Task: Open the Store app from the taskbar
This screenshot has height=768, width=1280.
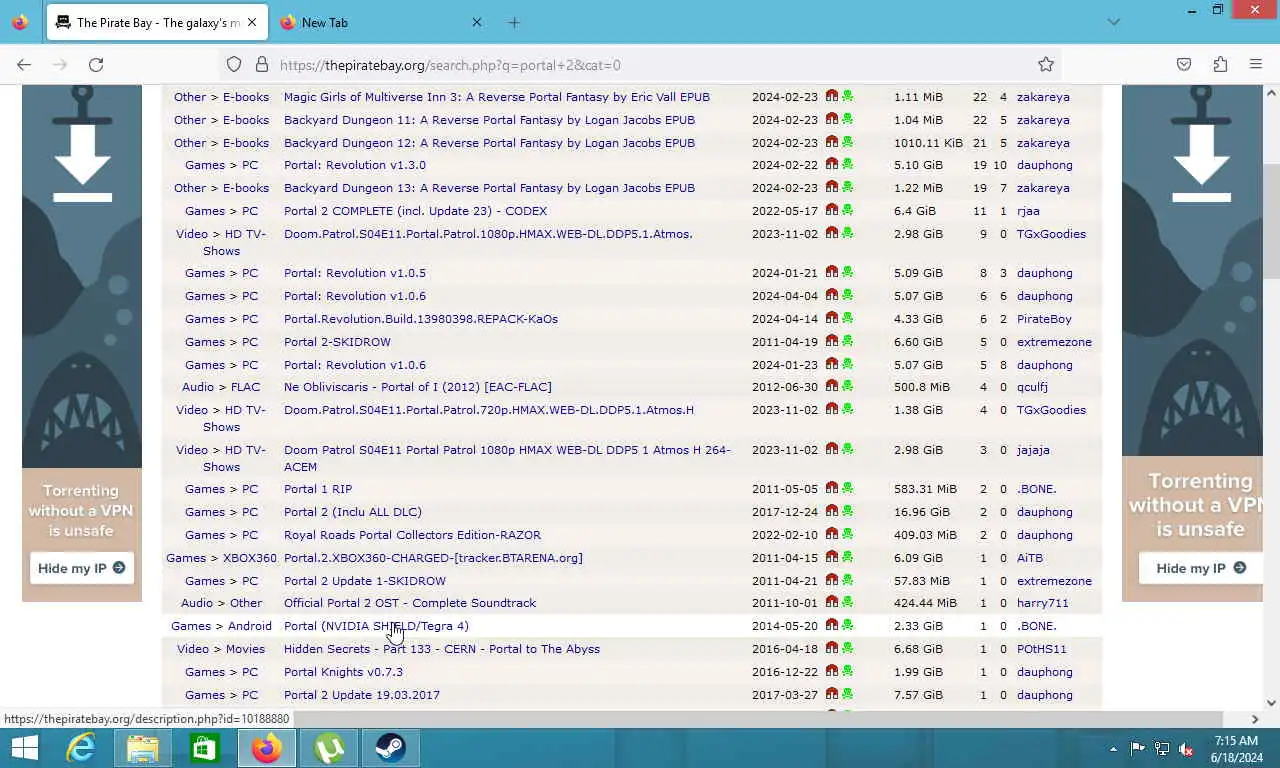Action: click(x=205, y=748)
